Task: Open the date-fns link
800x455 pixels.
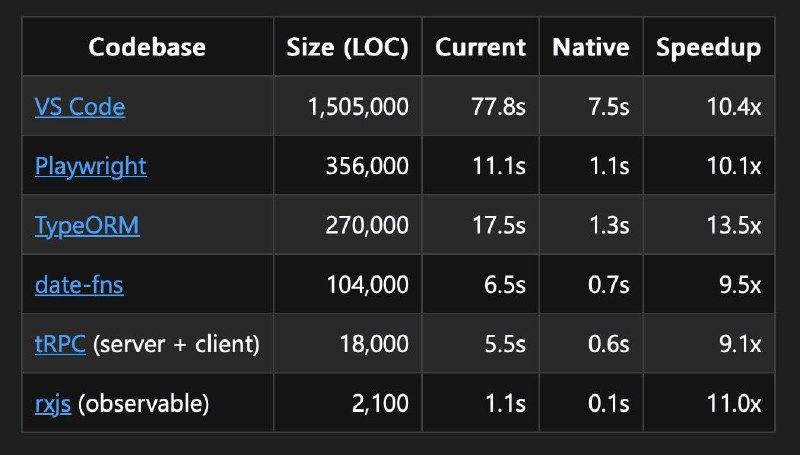Action: pos(79,285)
